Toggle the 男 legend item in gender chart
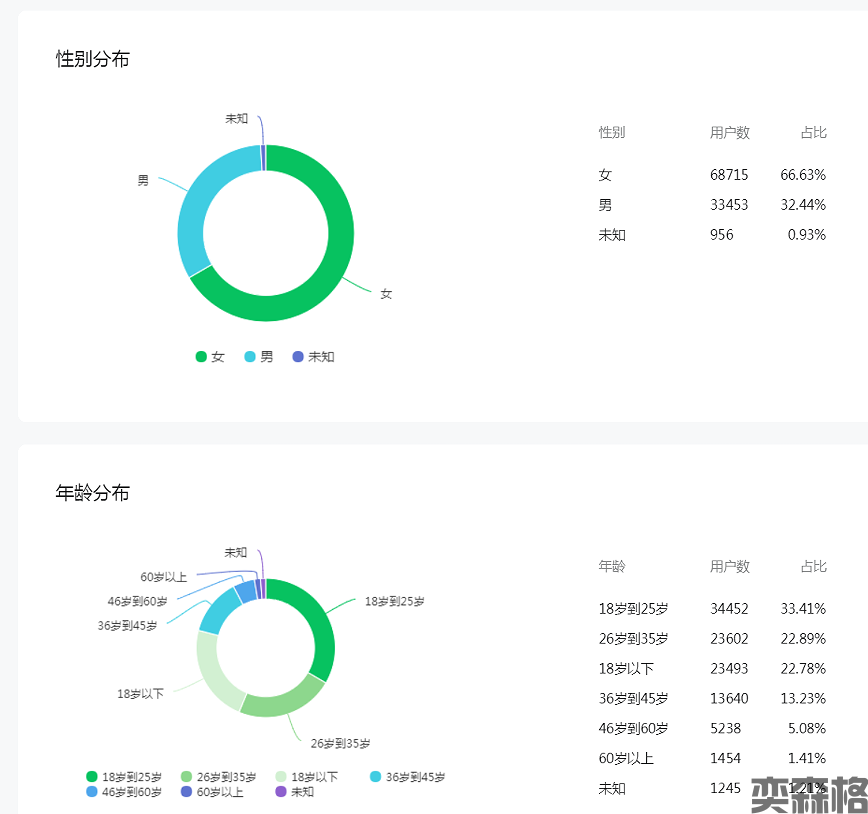This screenshot has height=814, width=868. pos(259,357)
